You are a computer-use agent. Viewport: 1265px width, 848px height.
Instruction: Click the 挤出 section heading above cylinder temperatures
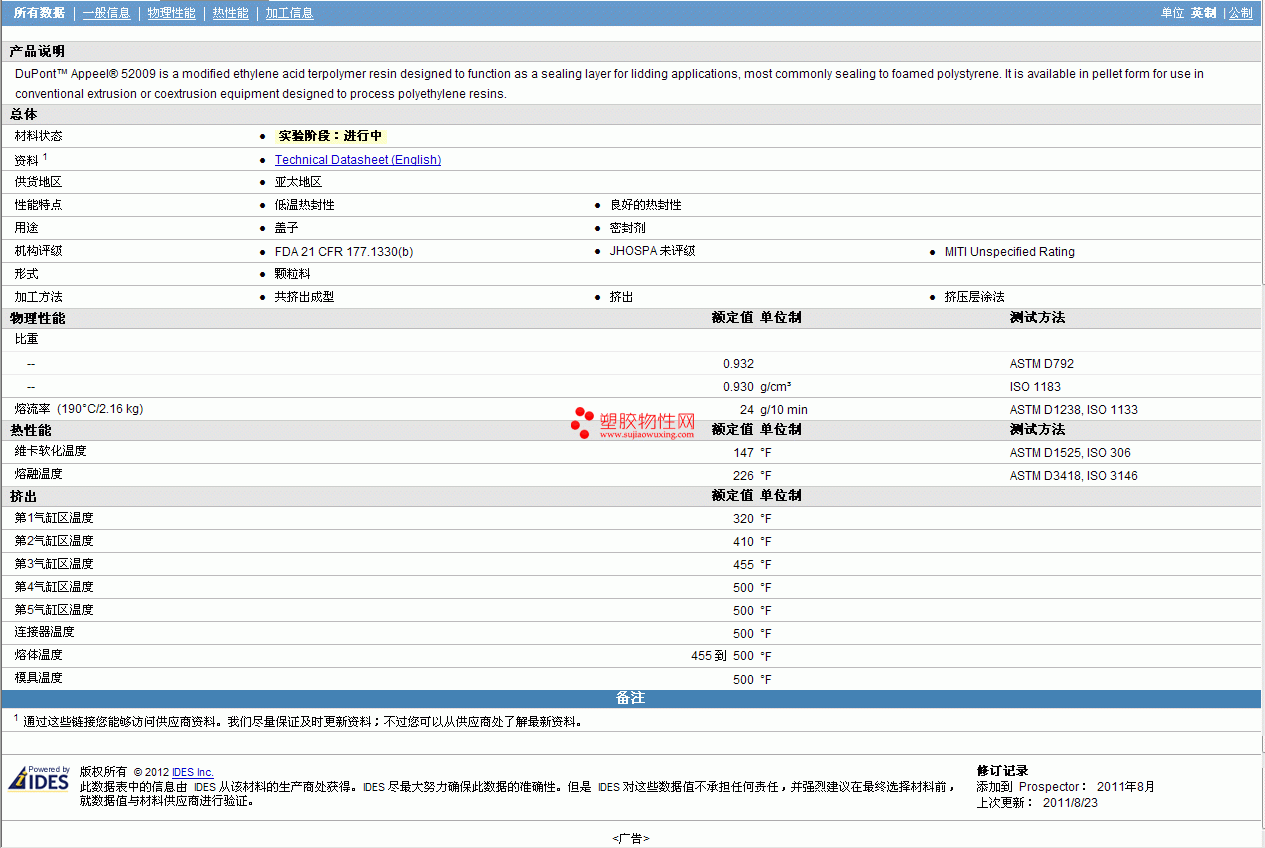pyautogui.click(x=24, y=496)
